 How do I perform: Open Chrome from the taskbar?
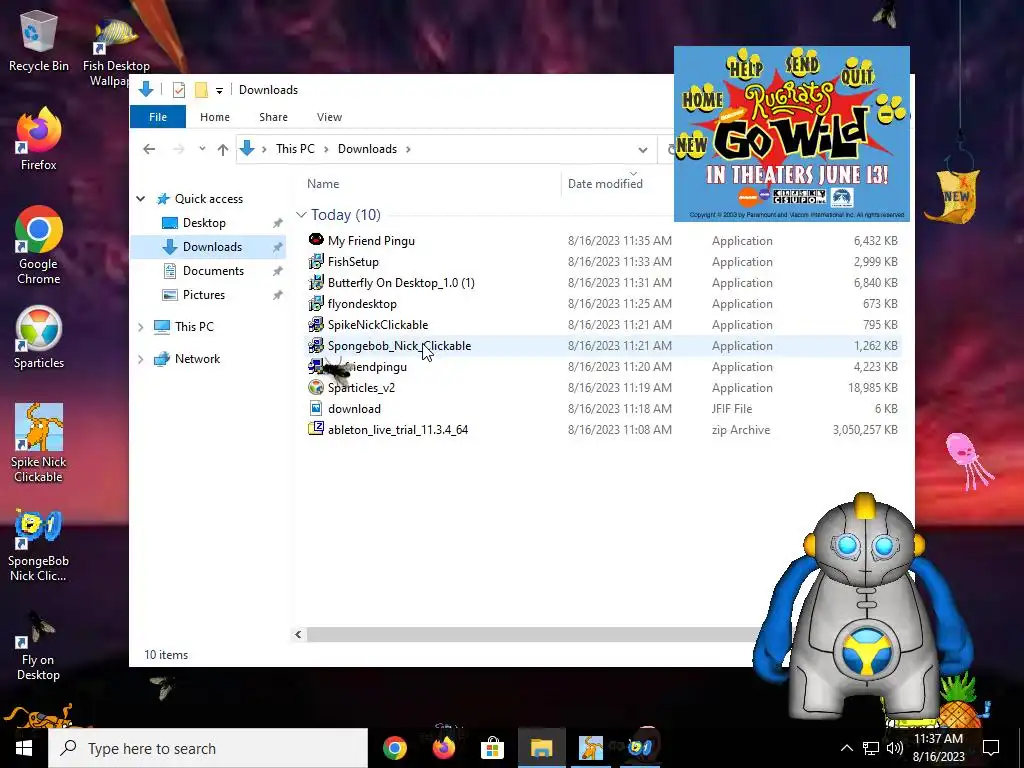(x=394, y=748)
